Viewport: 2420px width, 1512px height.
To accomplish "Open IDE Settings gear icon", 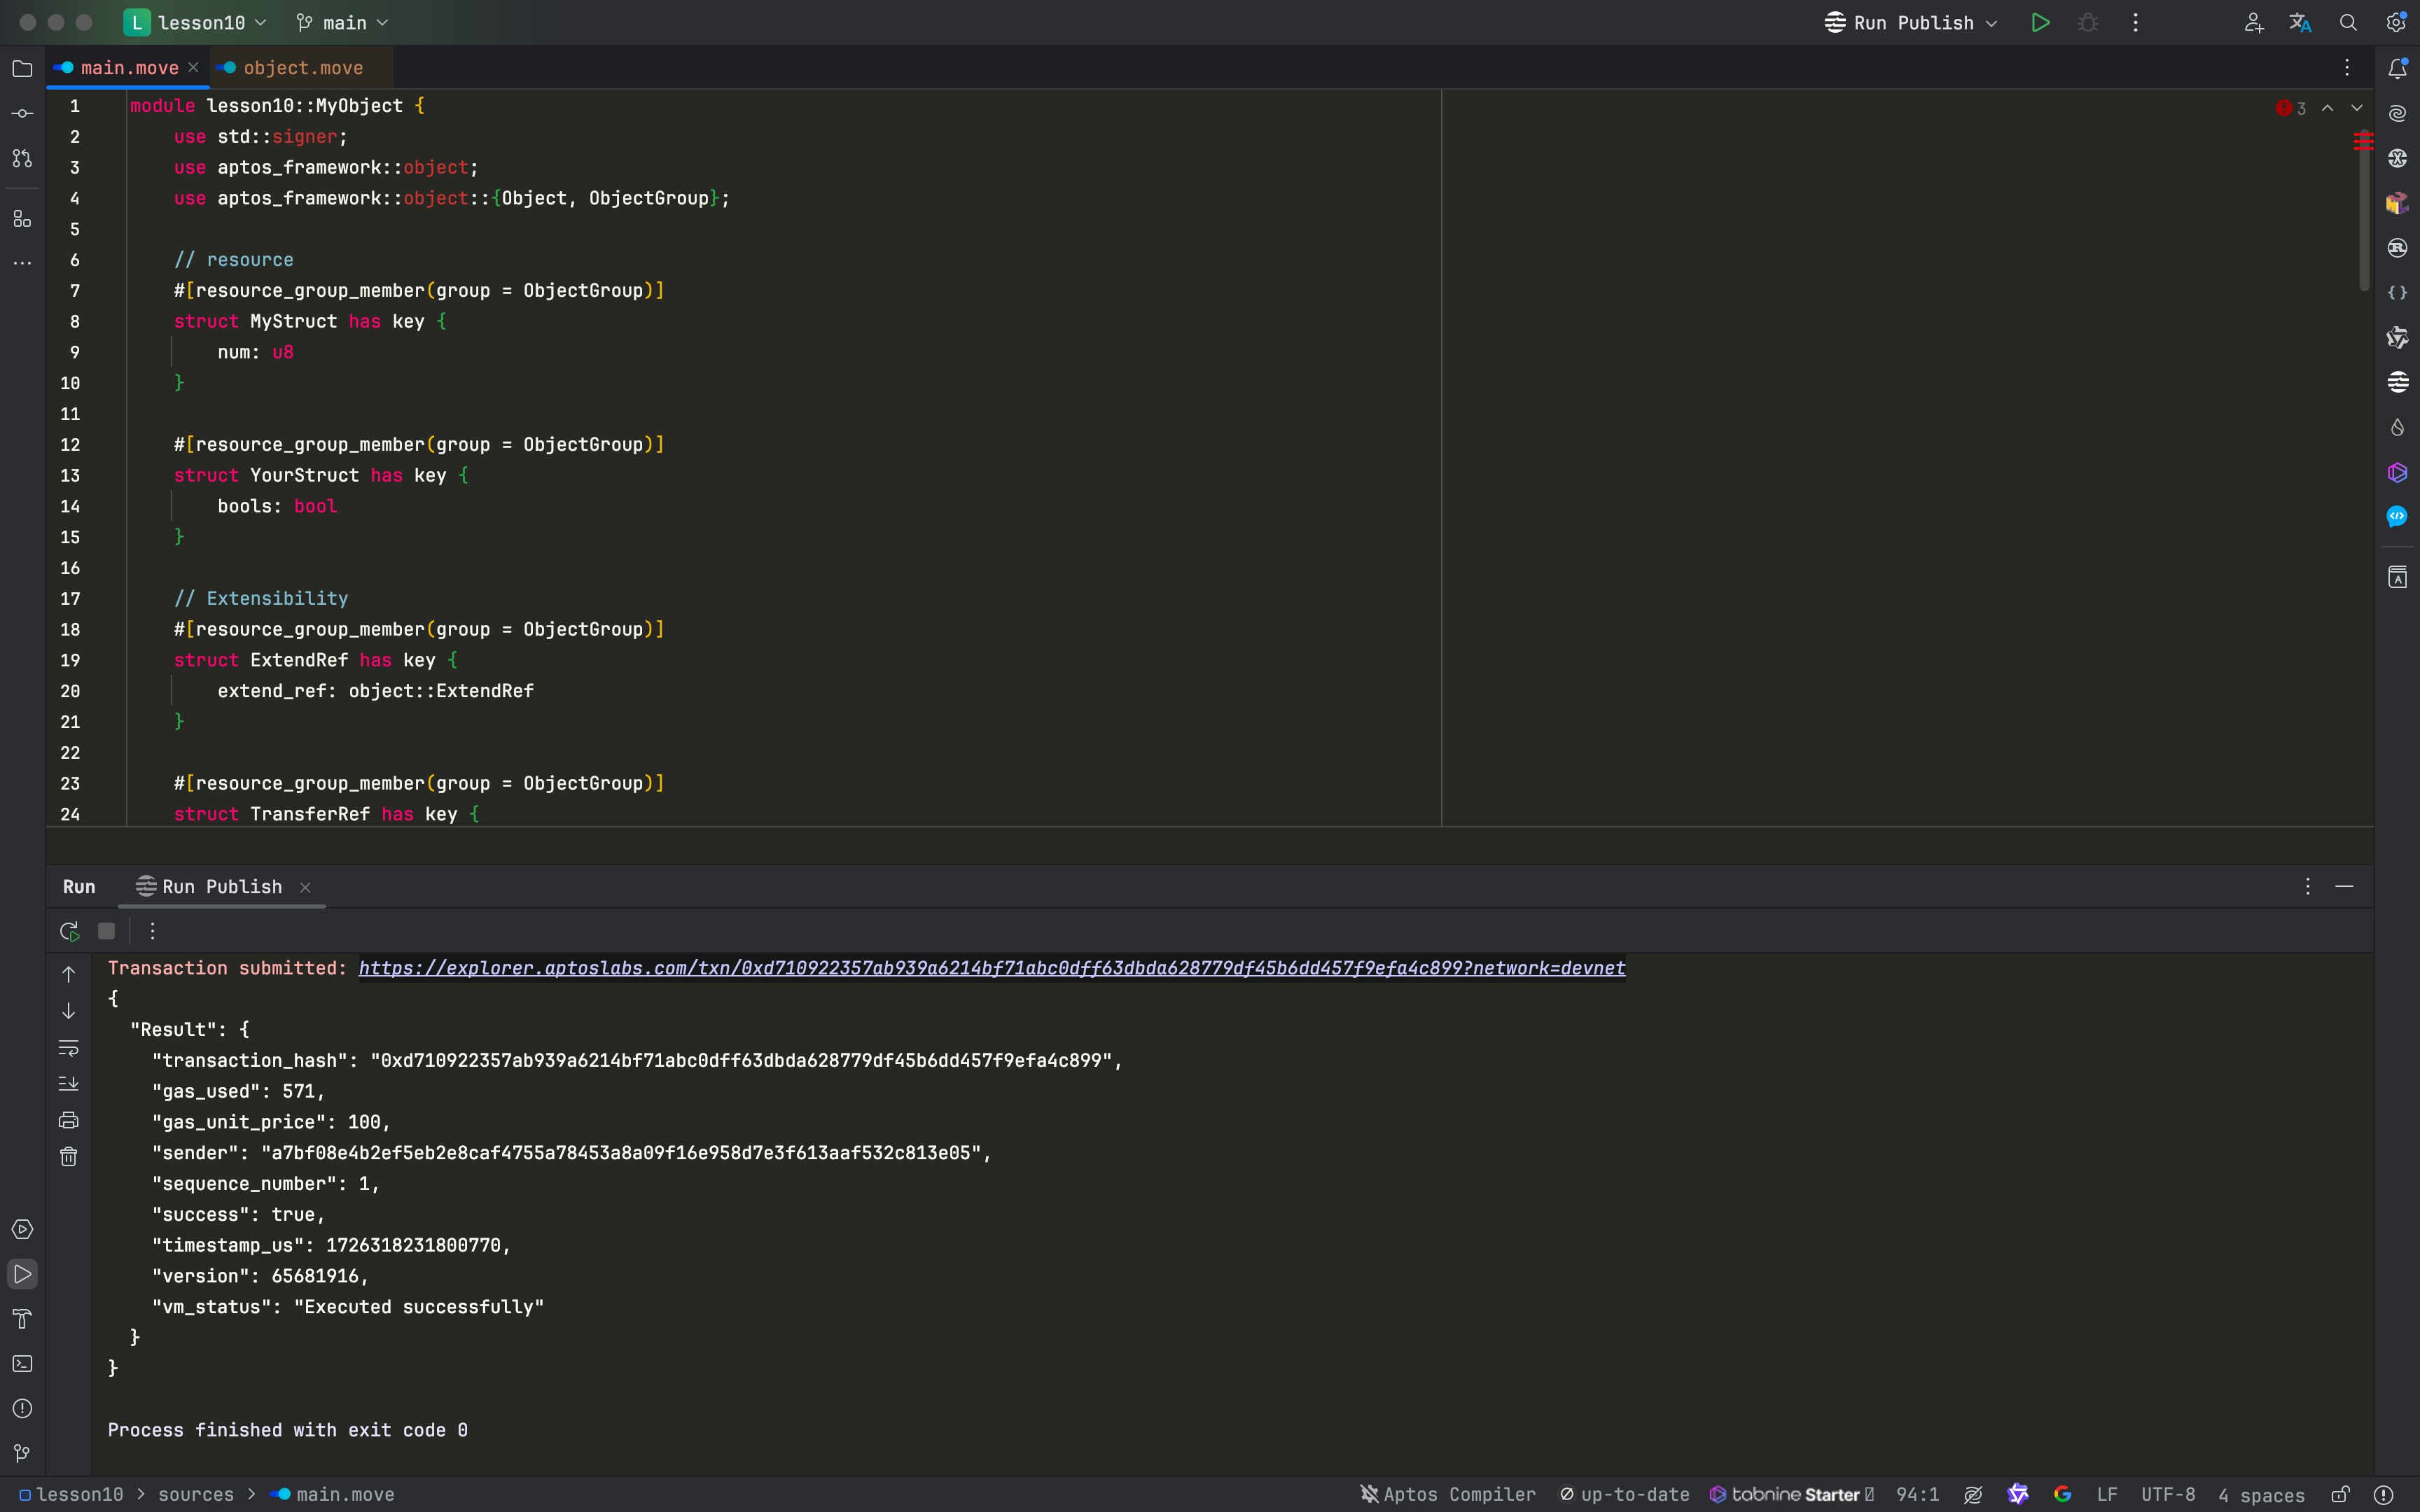I will (x=2396, y=22).
